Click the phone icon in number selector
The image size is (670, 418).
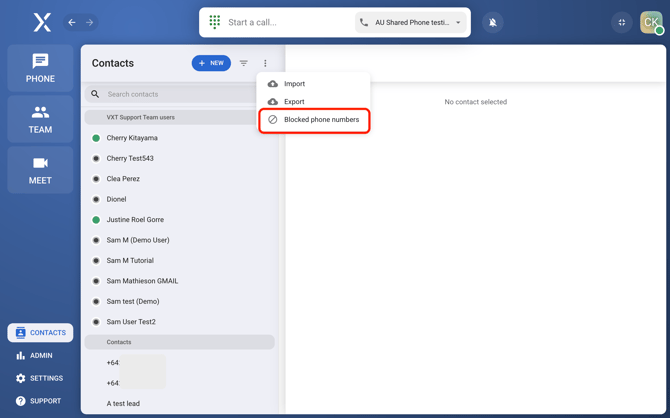point(364,22)
